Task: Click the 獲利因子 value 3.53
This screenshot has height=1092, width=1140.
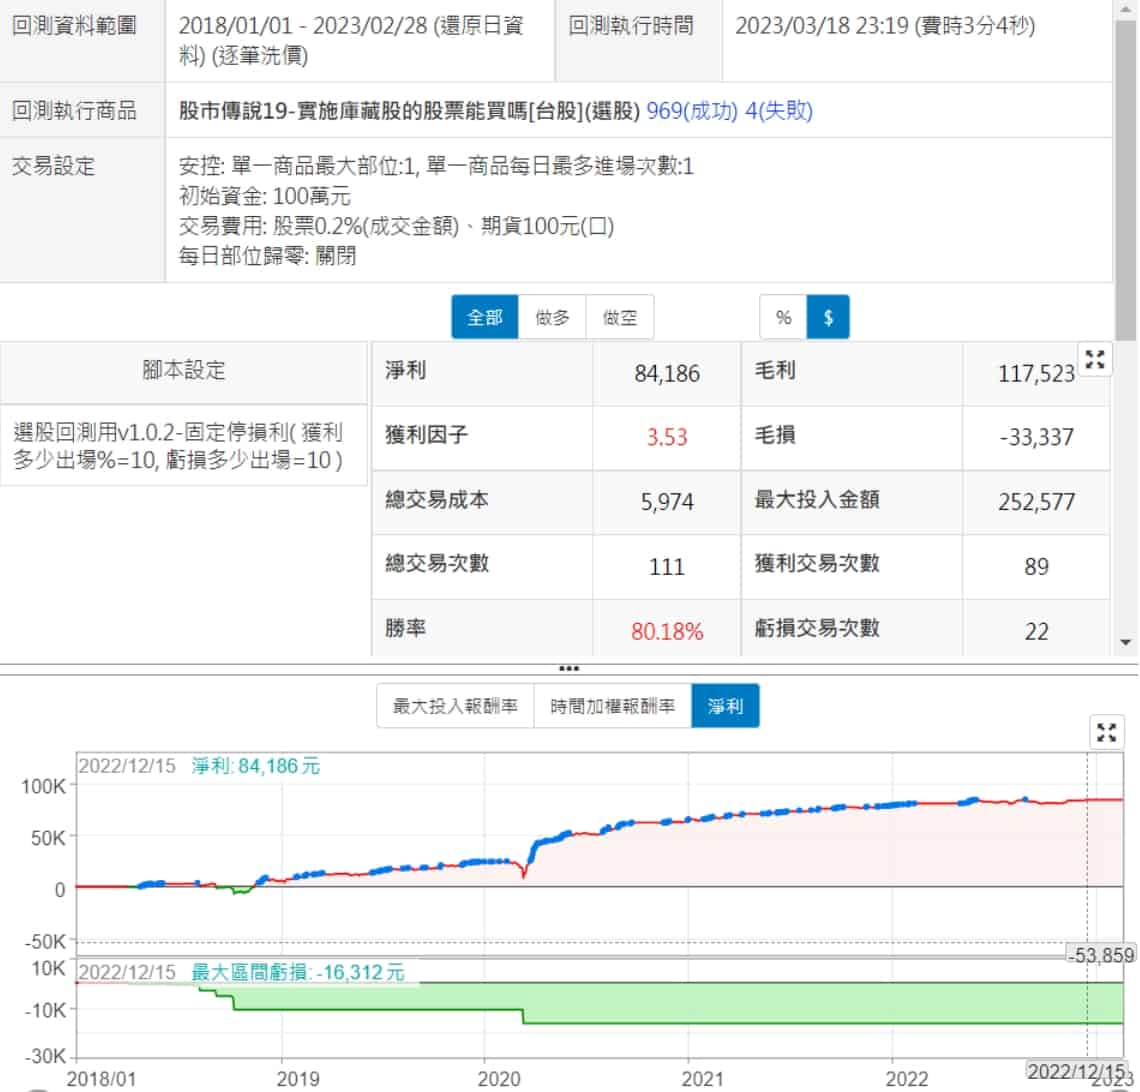Action: 667,437
